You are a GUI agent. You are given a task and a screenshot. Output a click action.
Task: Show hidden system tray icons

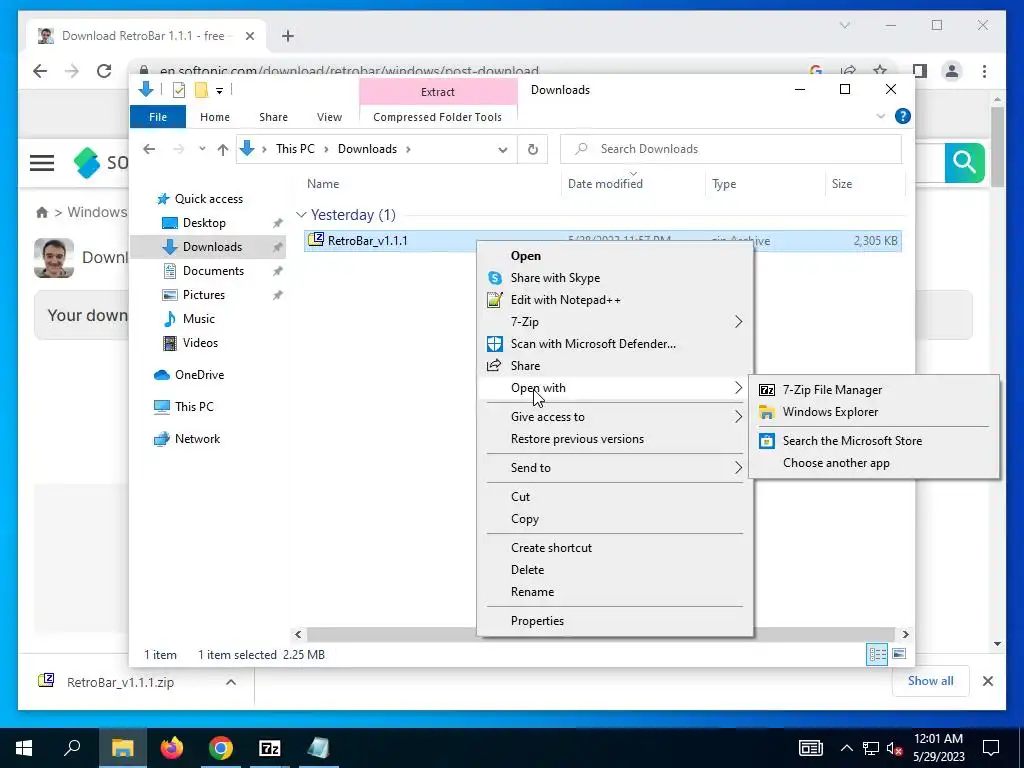[x=846, y=748]
